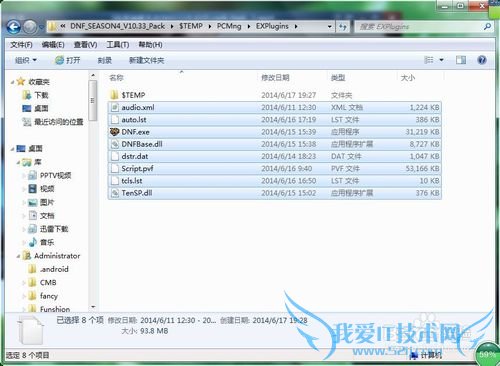Click the change view icon

pos(429,60)
